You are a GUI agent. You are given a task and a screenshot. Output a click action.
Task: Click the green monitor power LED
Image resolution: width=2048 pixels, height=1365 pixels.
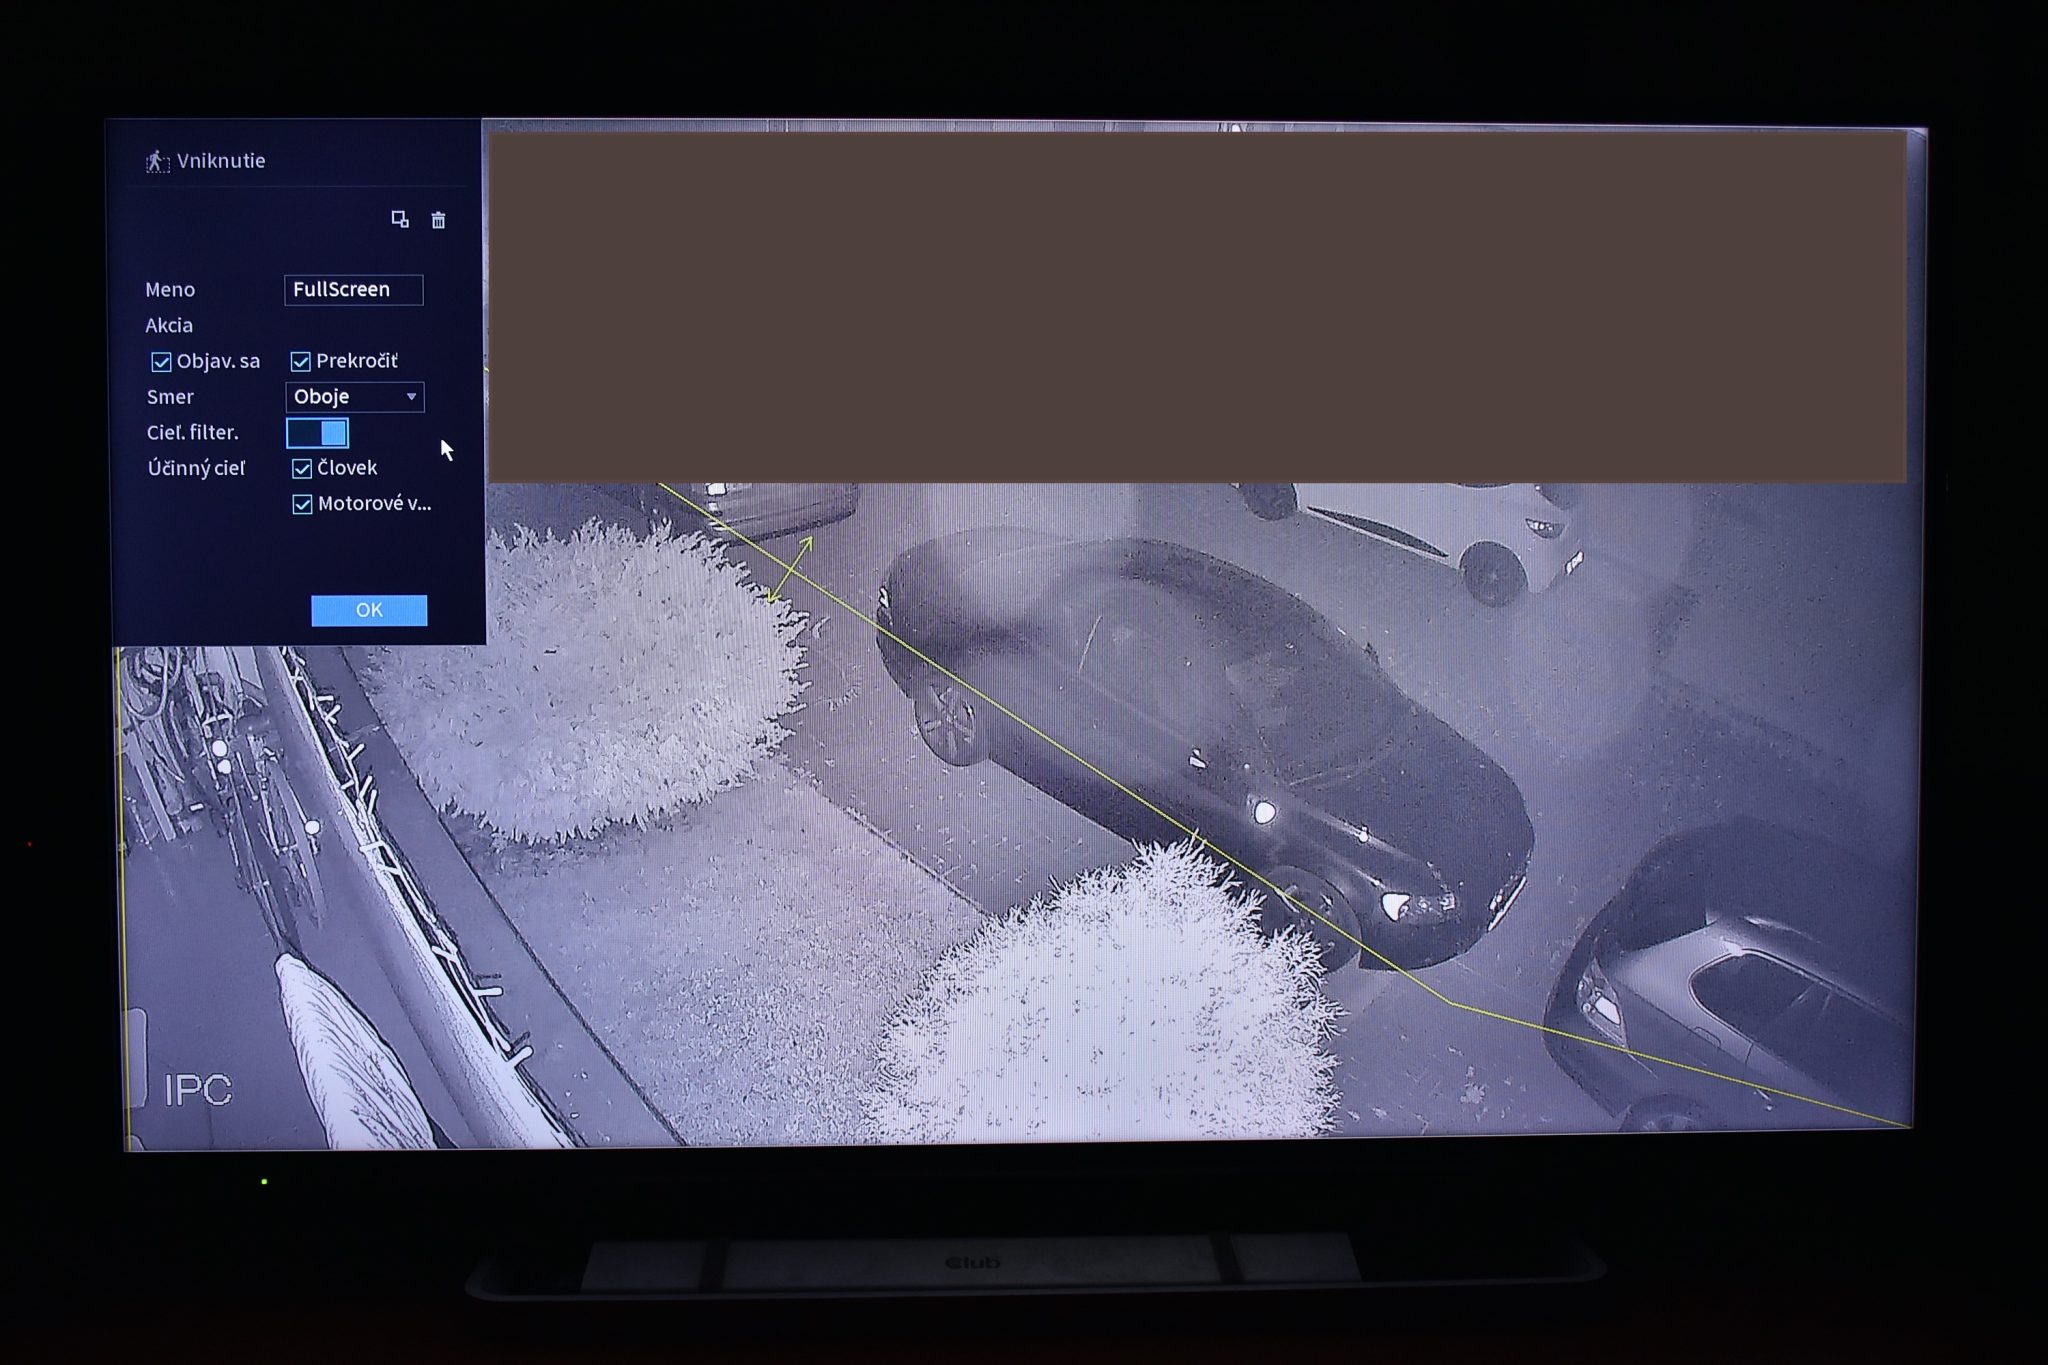264,1182
